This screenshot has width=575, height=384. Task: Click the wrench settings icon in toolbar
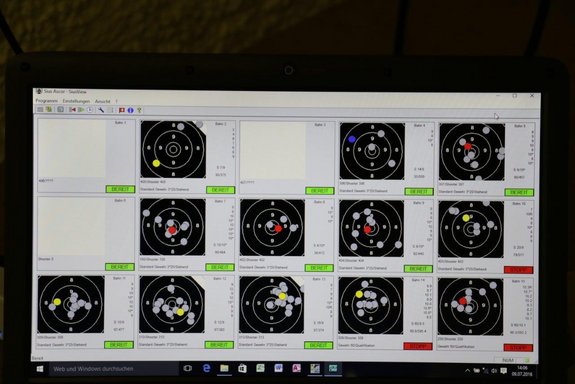coord(101,110)
